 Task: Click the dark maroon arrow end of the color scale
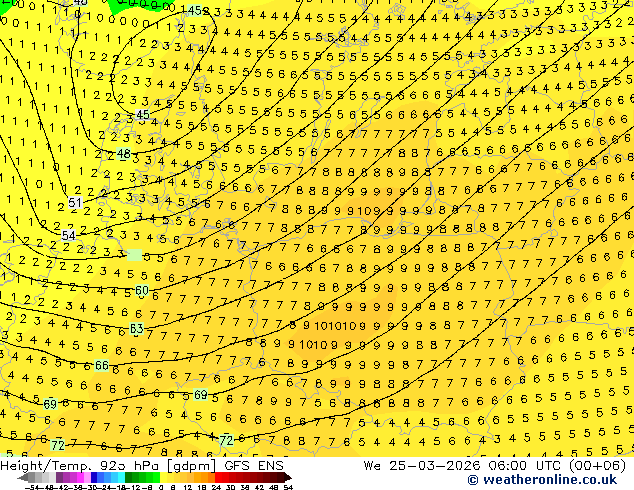287,478
